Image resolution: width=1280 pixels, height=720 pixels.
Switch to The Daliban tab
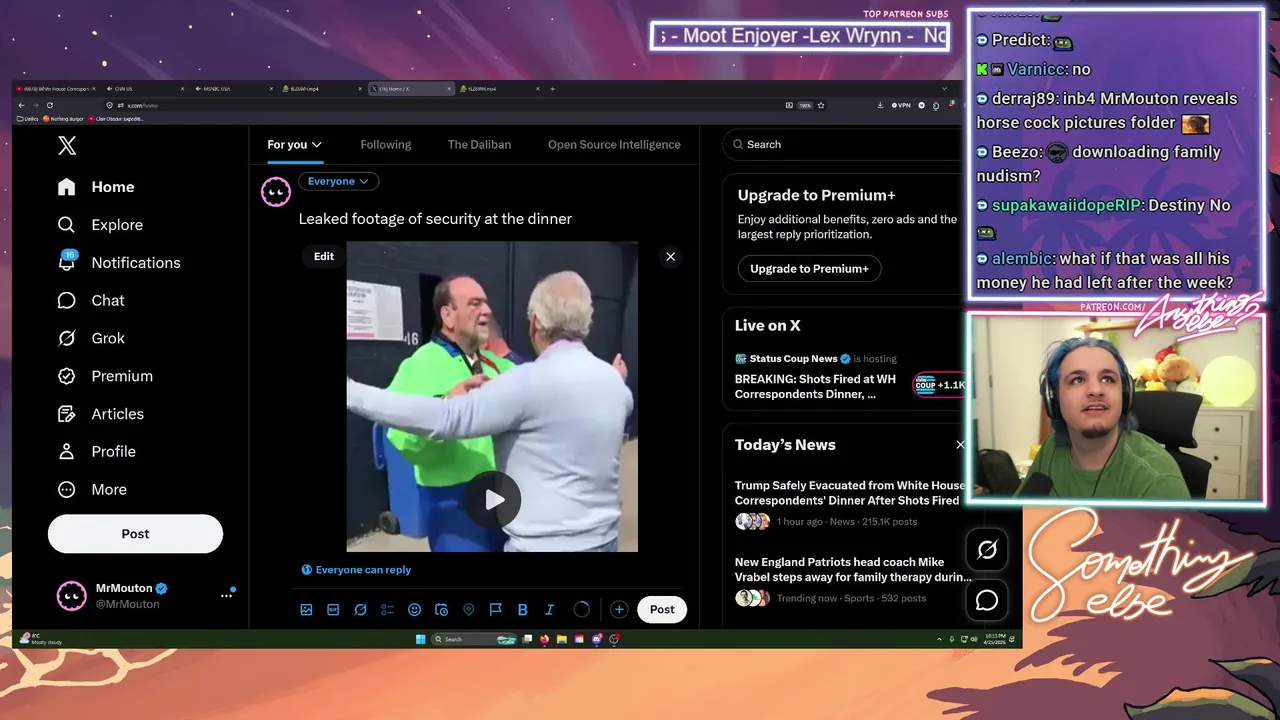479,145
